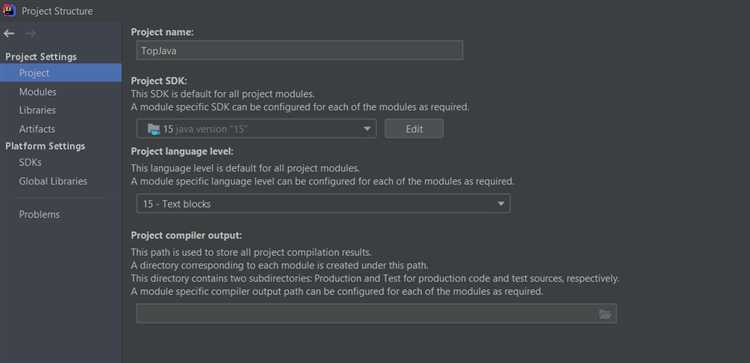750x363 pixels.
Task: Open the Libraries settings page
Action: tap(37, 110)
